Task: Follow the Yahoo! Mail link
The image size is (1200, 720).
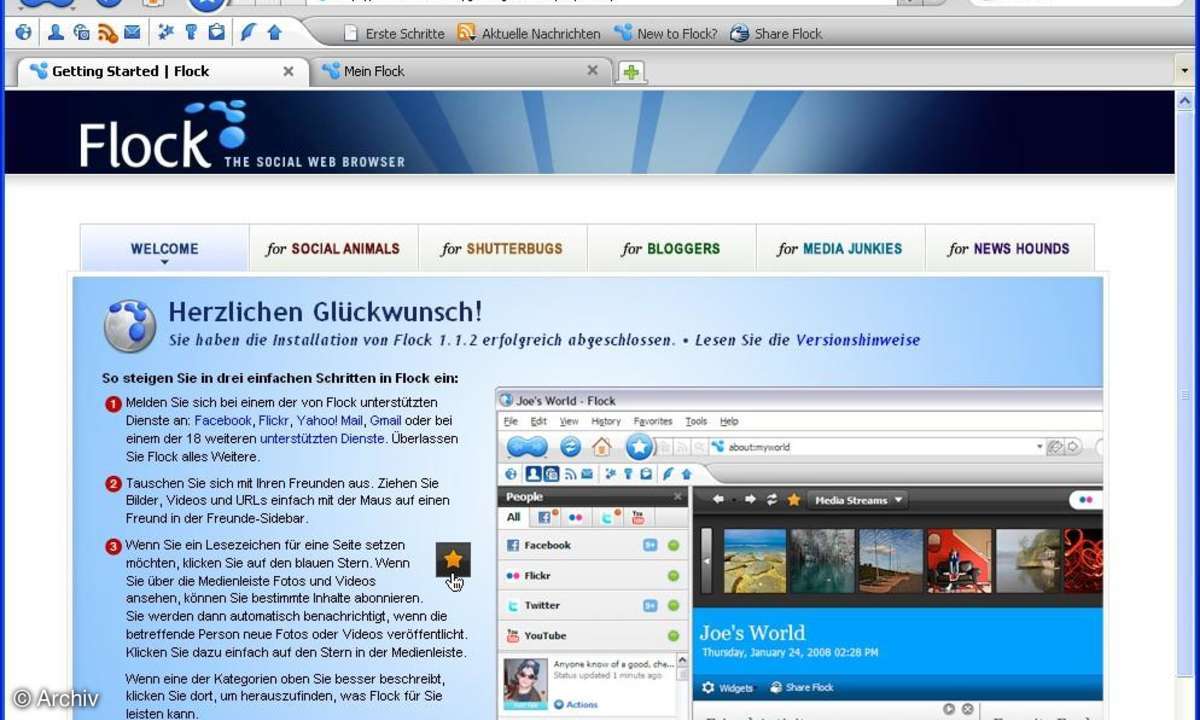Action: [329, 421]
